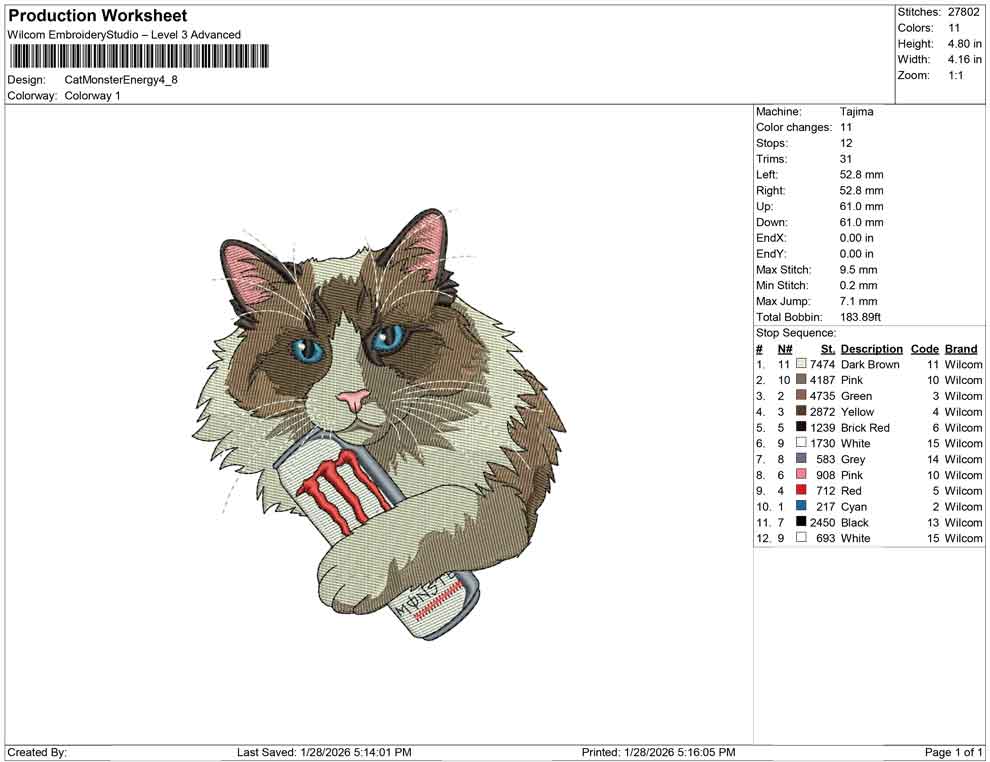The width and height of the screenshot is (990, 762).
Task: Click the Total Bobbin value '183.89ft'
Action: pos(861,317)
